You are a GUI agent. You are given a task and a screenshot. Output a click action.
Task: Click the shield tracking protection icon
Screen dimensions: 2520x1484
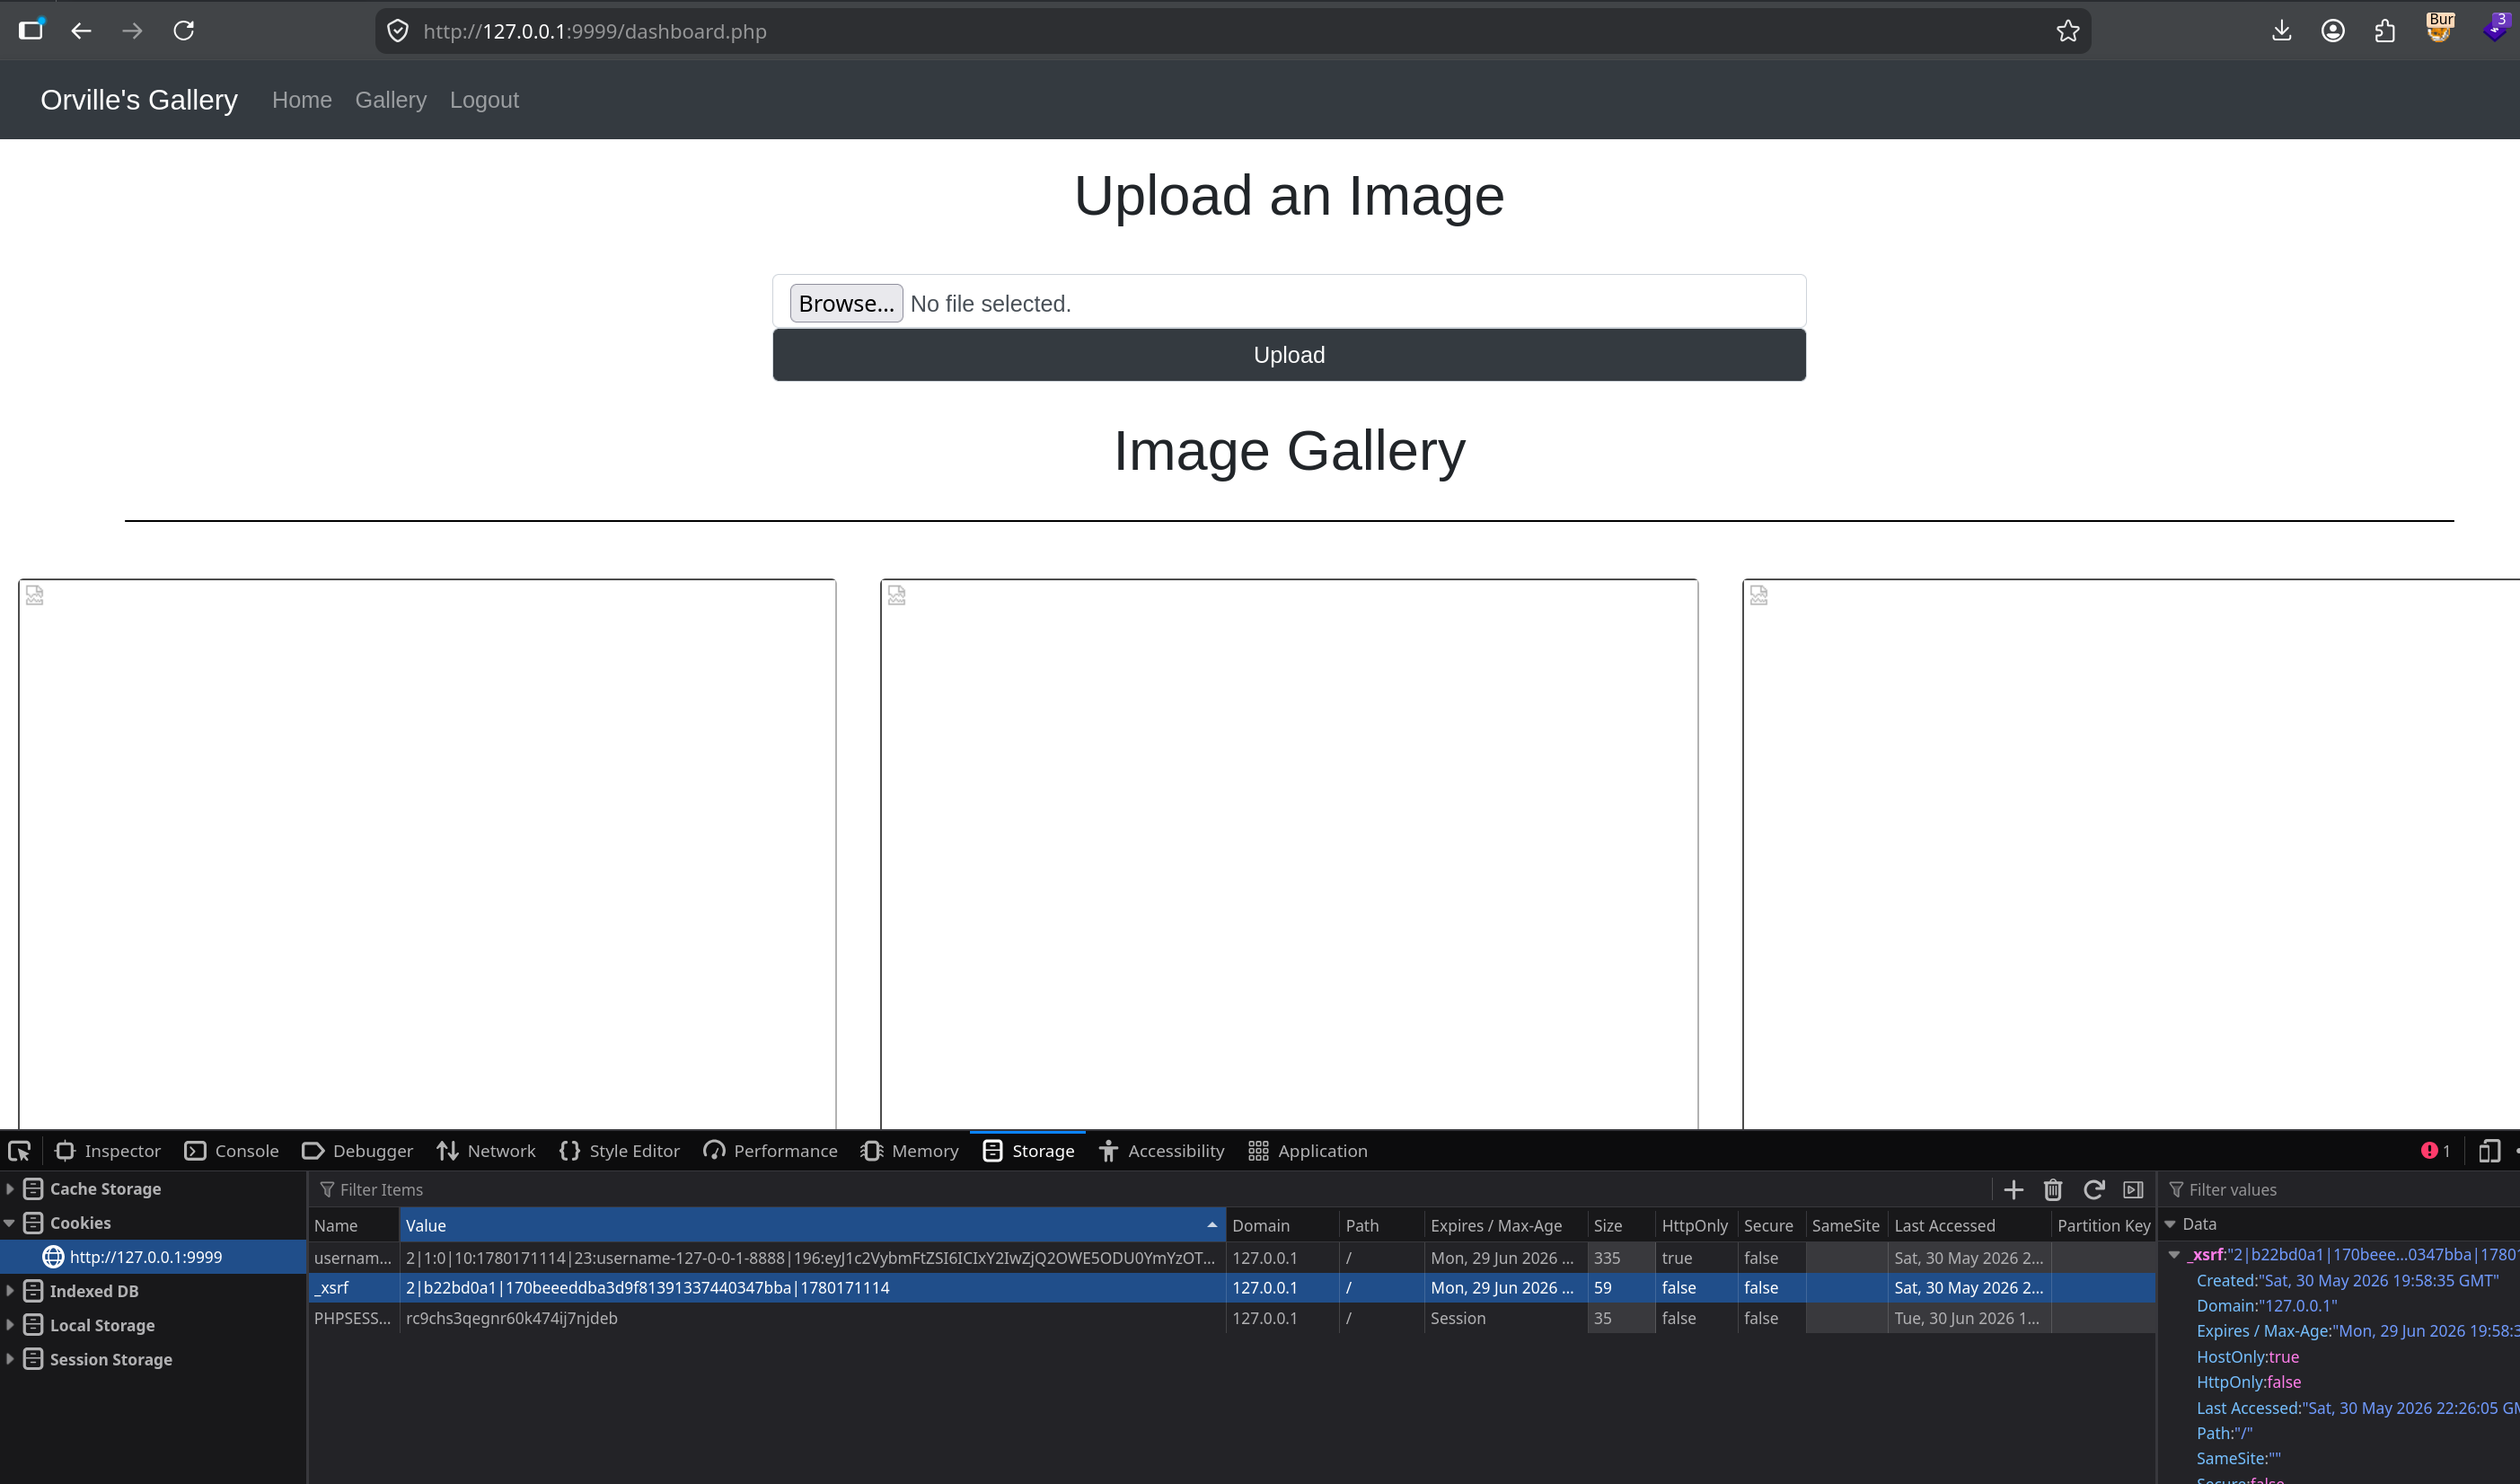pos(398,31)
